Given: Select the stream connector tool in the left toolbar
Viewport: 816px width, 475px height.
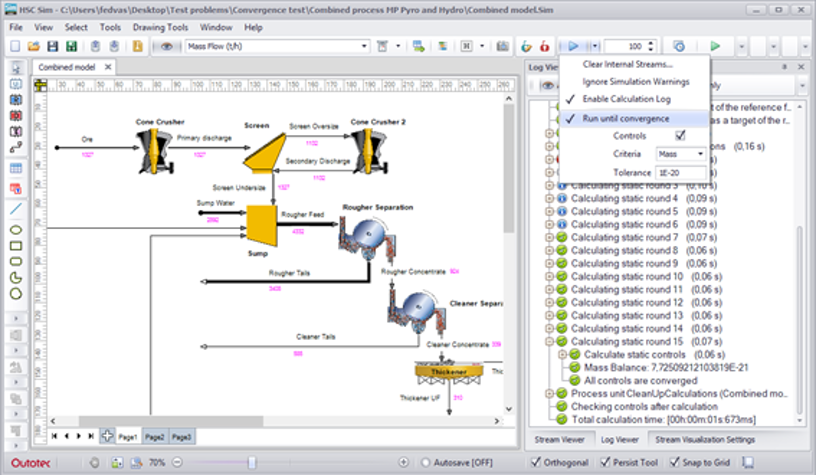Looking at the screenshot, I should pyautogui.click(x=16, y=148).
